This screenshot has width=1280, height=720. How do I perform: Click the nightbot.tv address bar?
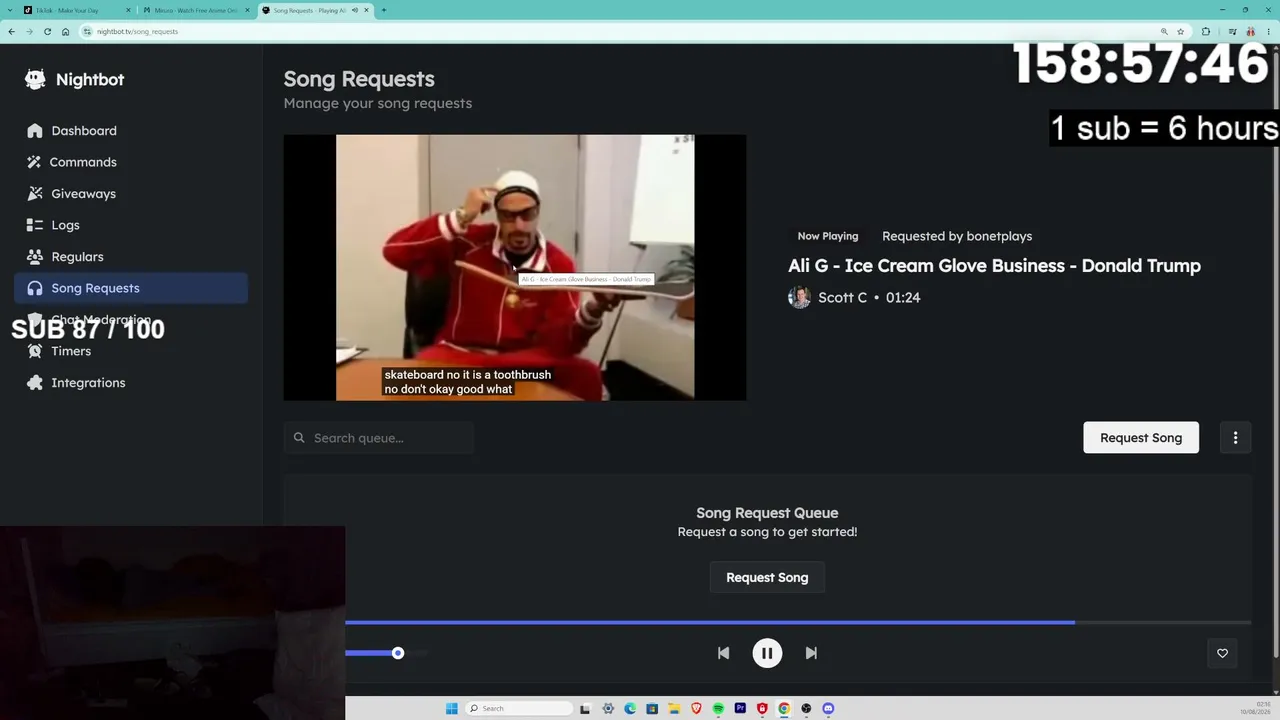[634, 31]
